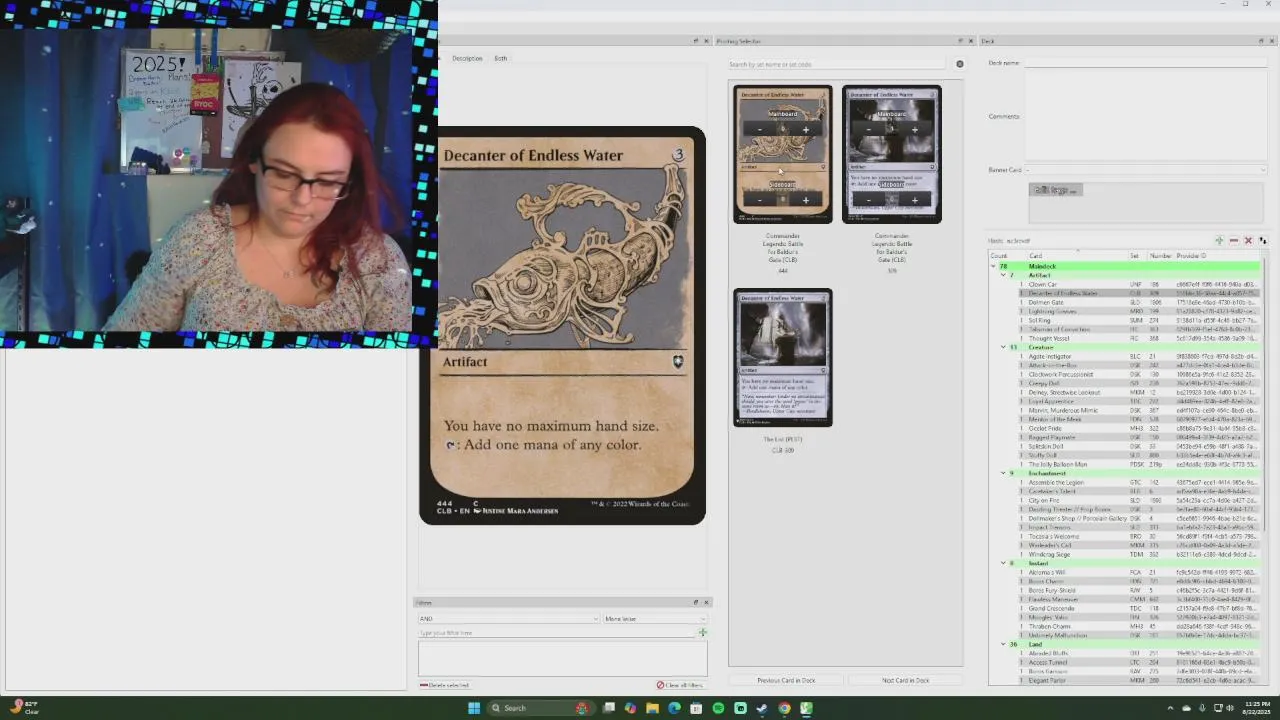Open File Explorer from the taskbar
1280x720 pixels.
652,708
